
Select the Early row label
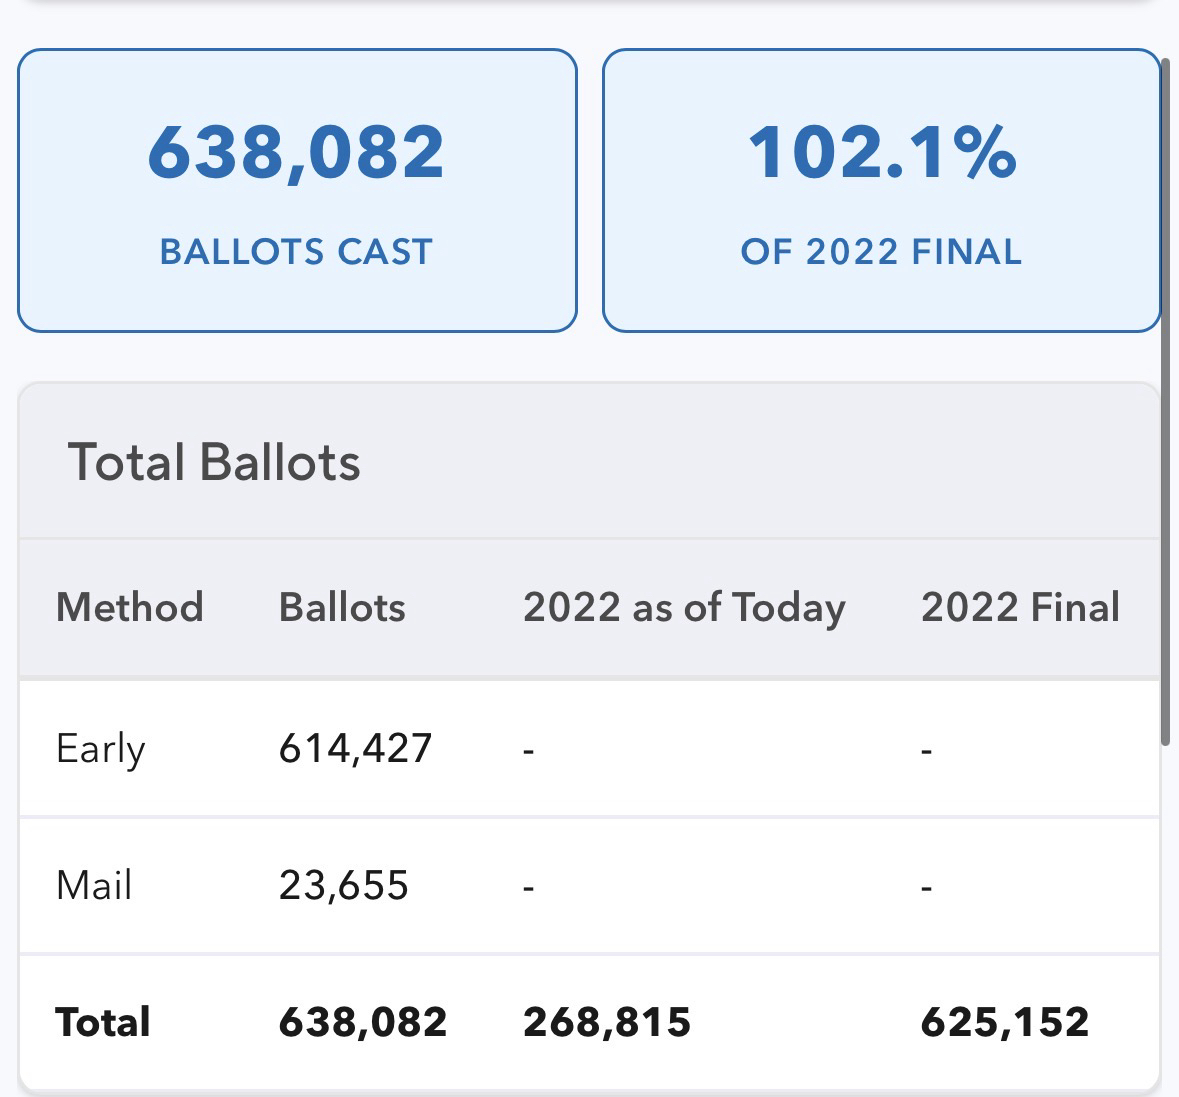(x=101, y=749)
